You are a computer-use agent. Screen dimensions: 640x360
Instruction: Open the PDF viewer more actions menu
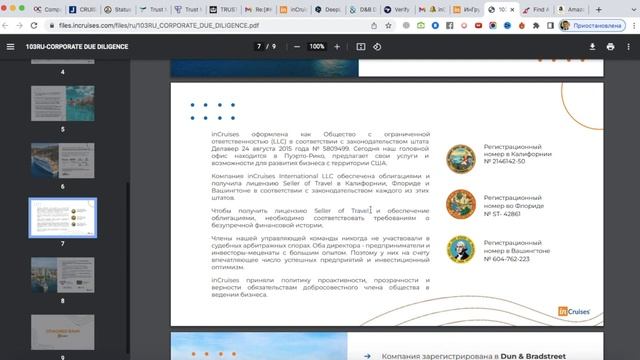pyautogui.click(x=628, y=47)
